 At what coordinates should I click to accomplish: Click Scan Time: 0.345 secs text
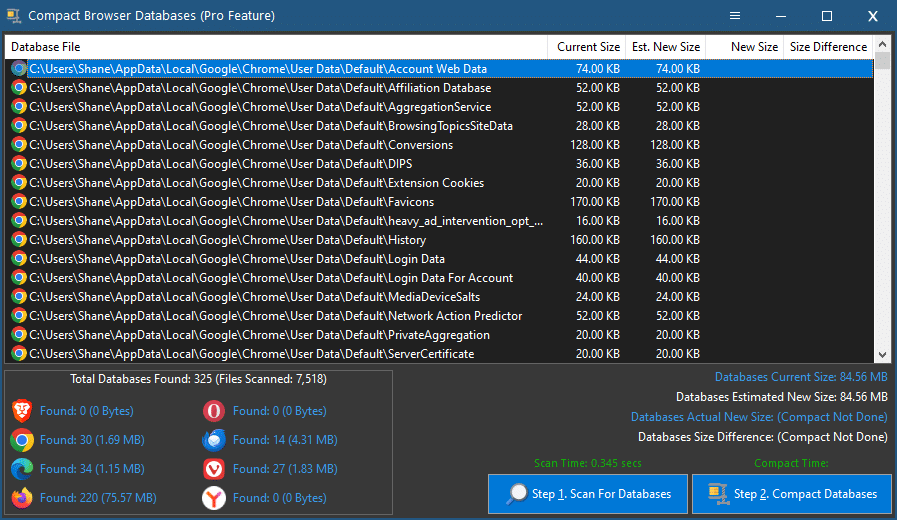pyautogui.click(x=588, y=463)
